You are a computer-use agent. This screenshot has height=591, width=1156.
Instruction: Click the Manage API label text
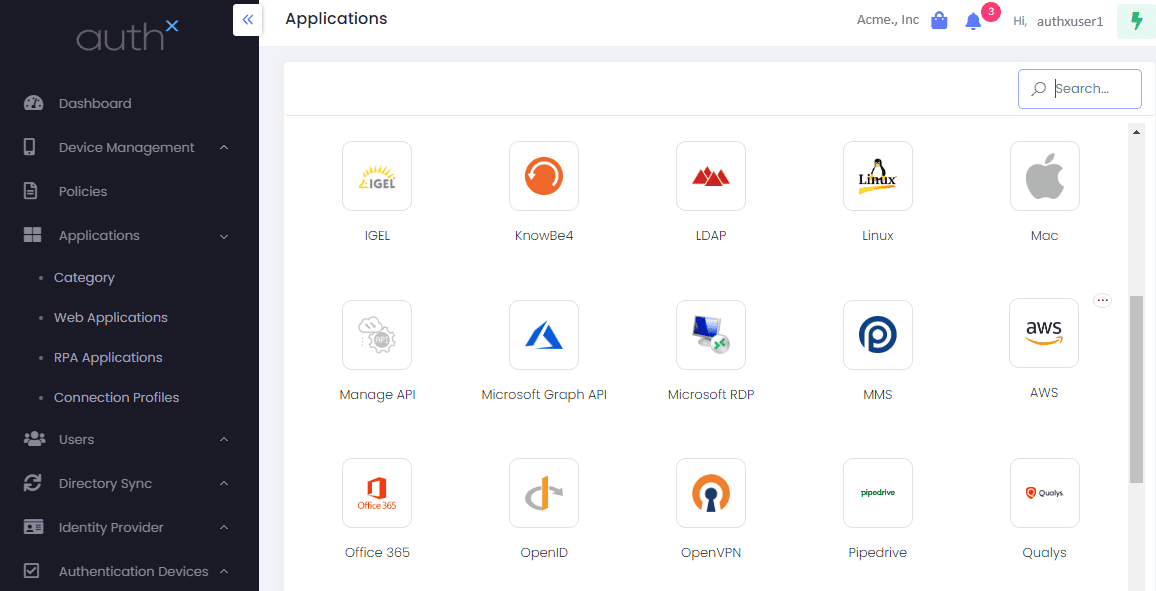click(377, 394)
